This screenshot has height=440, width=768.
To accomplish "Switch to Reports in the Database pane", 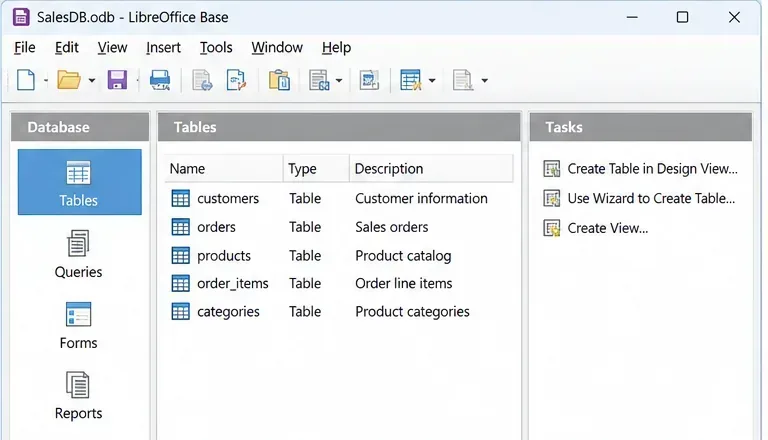I will pyautogui.click(x=78, y=396).
